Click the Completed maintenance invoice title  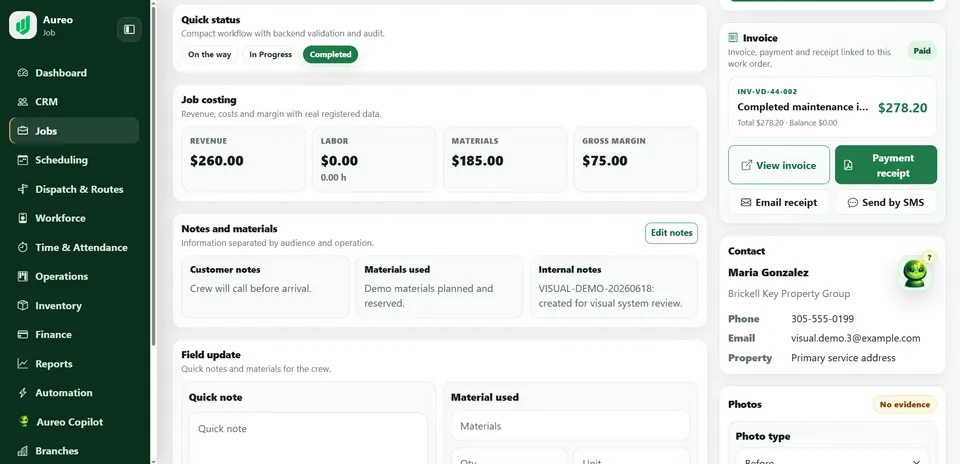tap(803, 107)
